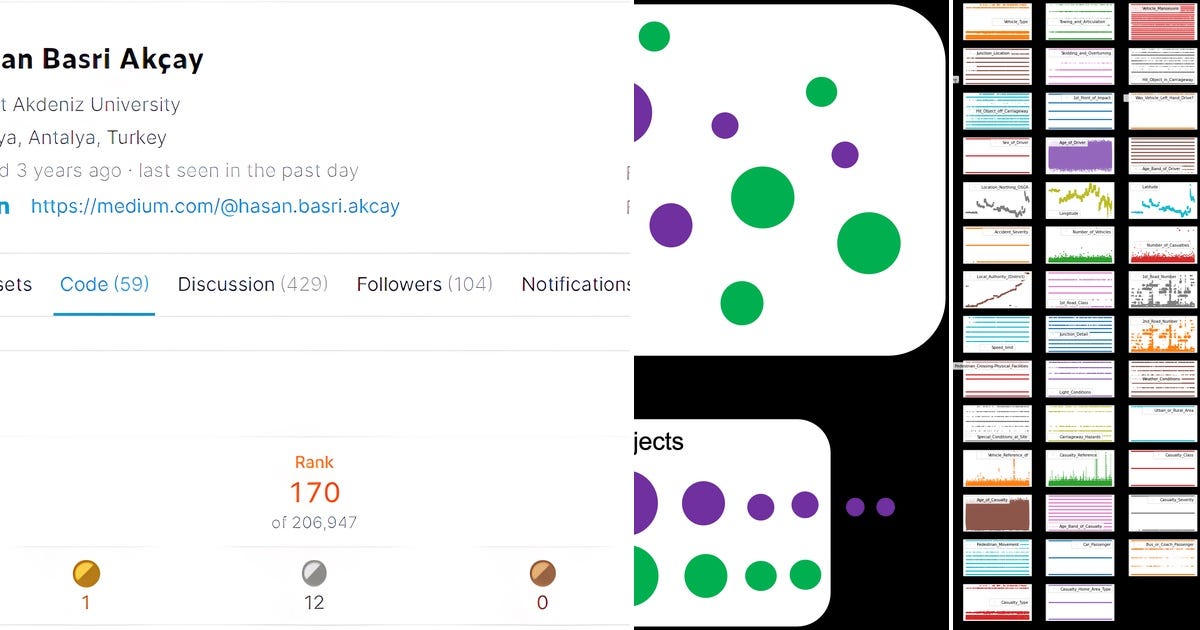Click the Rank 170 value

point(313,492)
